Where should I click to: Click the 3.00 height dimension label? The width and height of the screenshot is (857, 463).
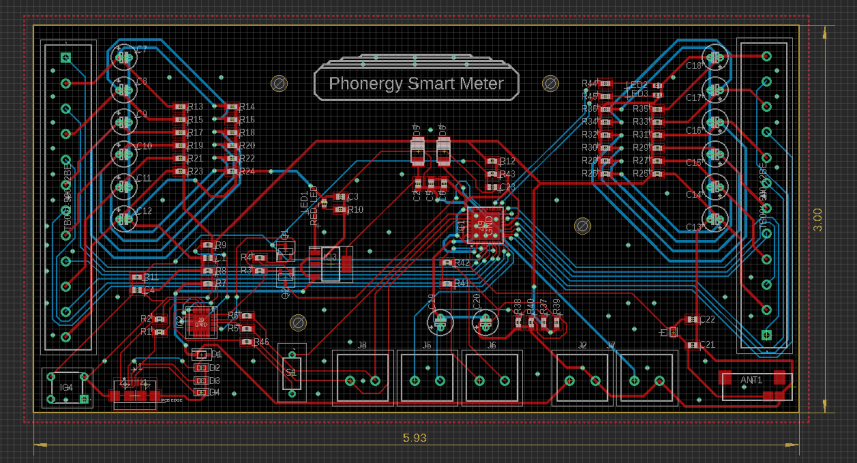click(x=817, y=216)
